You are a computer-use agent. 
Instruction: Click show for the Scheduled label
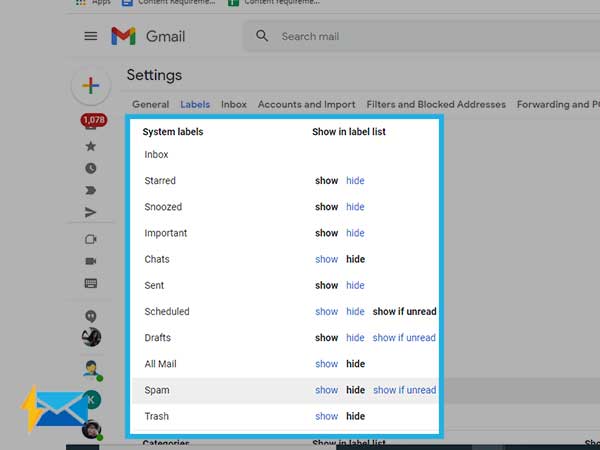click(326, 311)
